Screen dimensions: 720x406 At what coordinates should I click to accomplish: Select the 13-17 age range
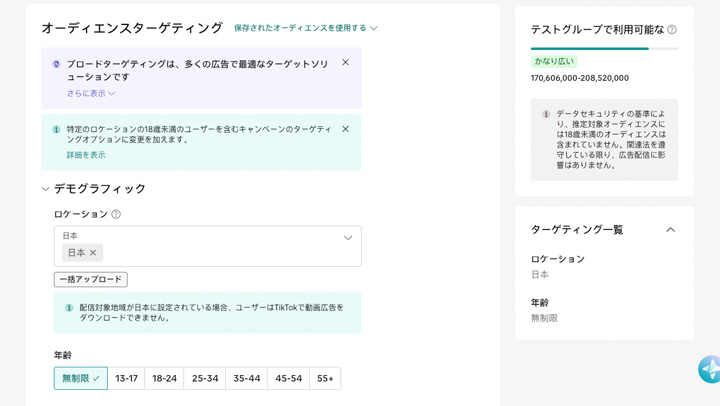(126, 378)
